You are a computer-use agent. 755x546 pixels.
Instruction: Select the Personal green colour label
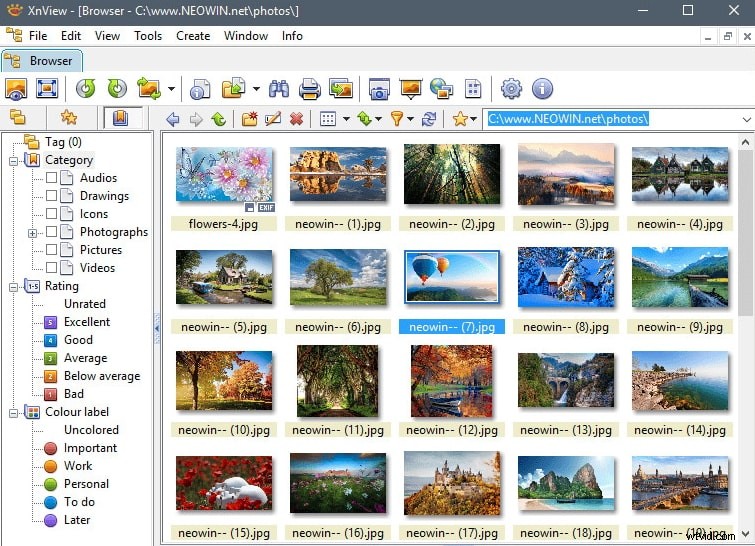[86, 484]
